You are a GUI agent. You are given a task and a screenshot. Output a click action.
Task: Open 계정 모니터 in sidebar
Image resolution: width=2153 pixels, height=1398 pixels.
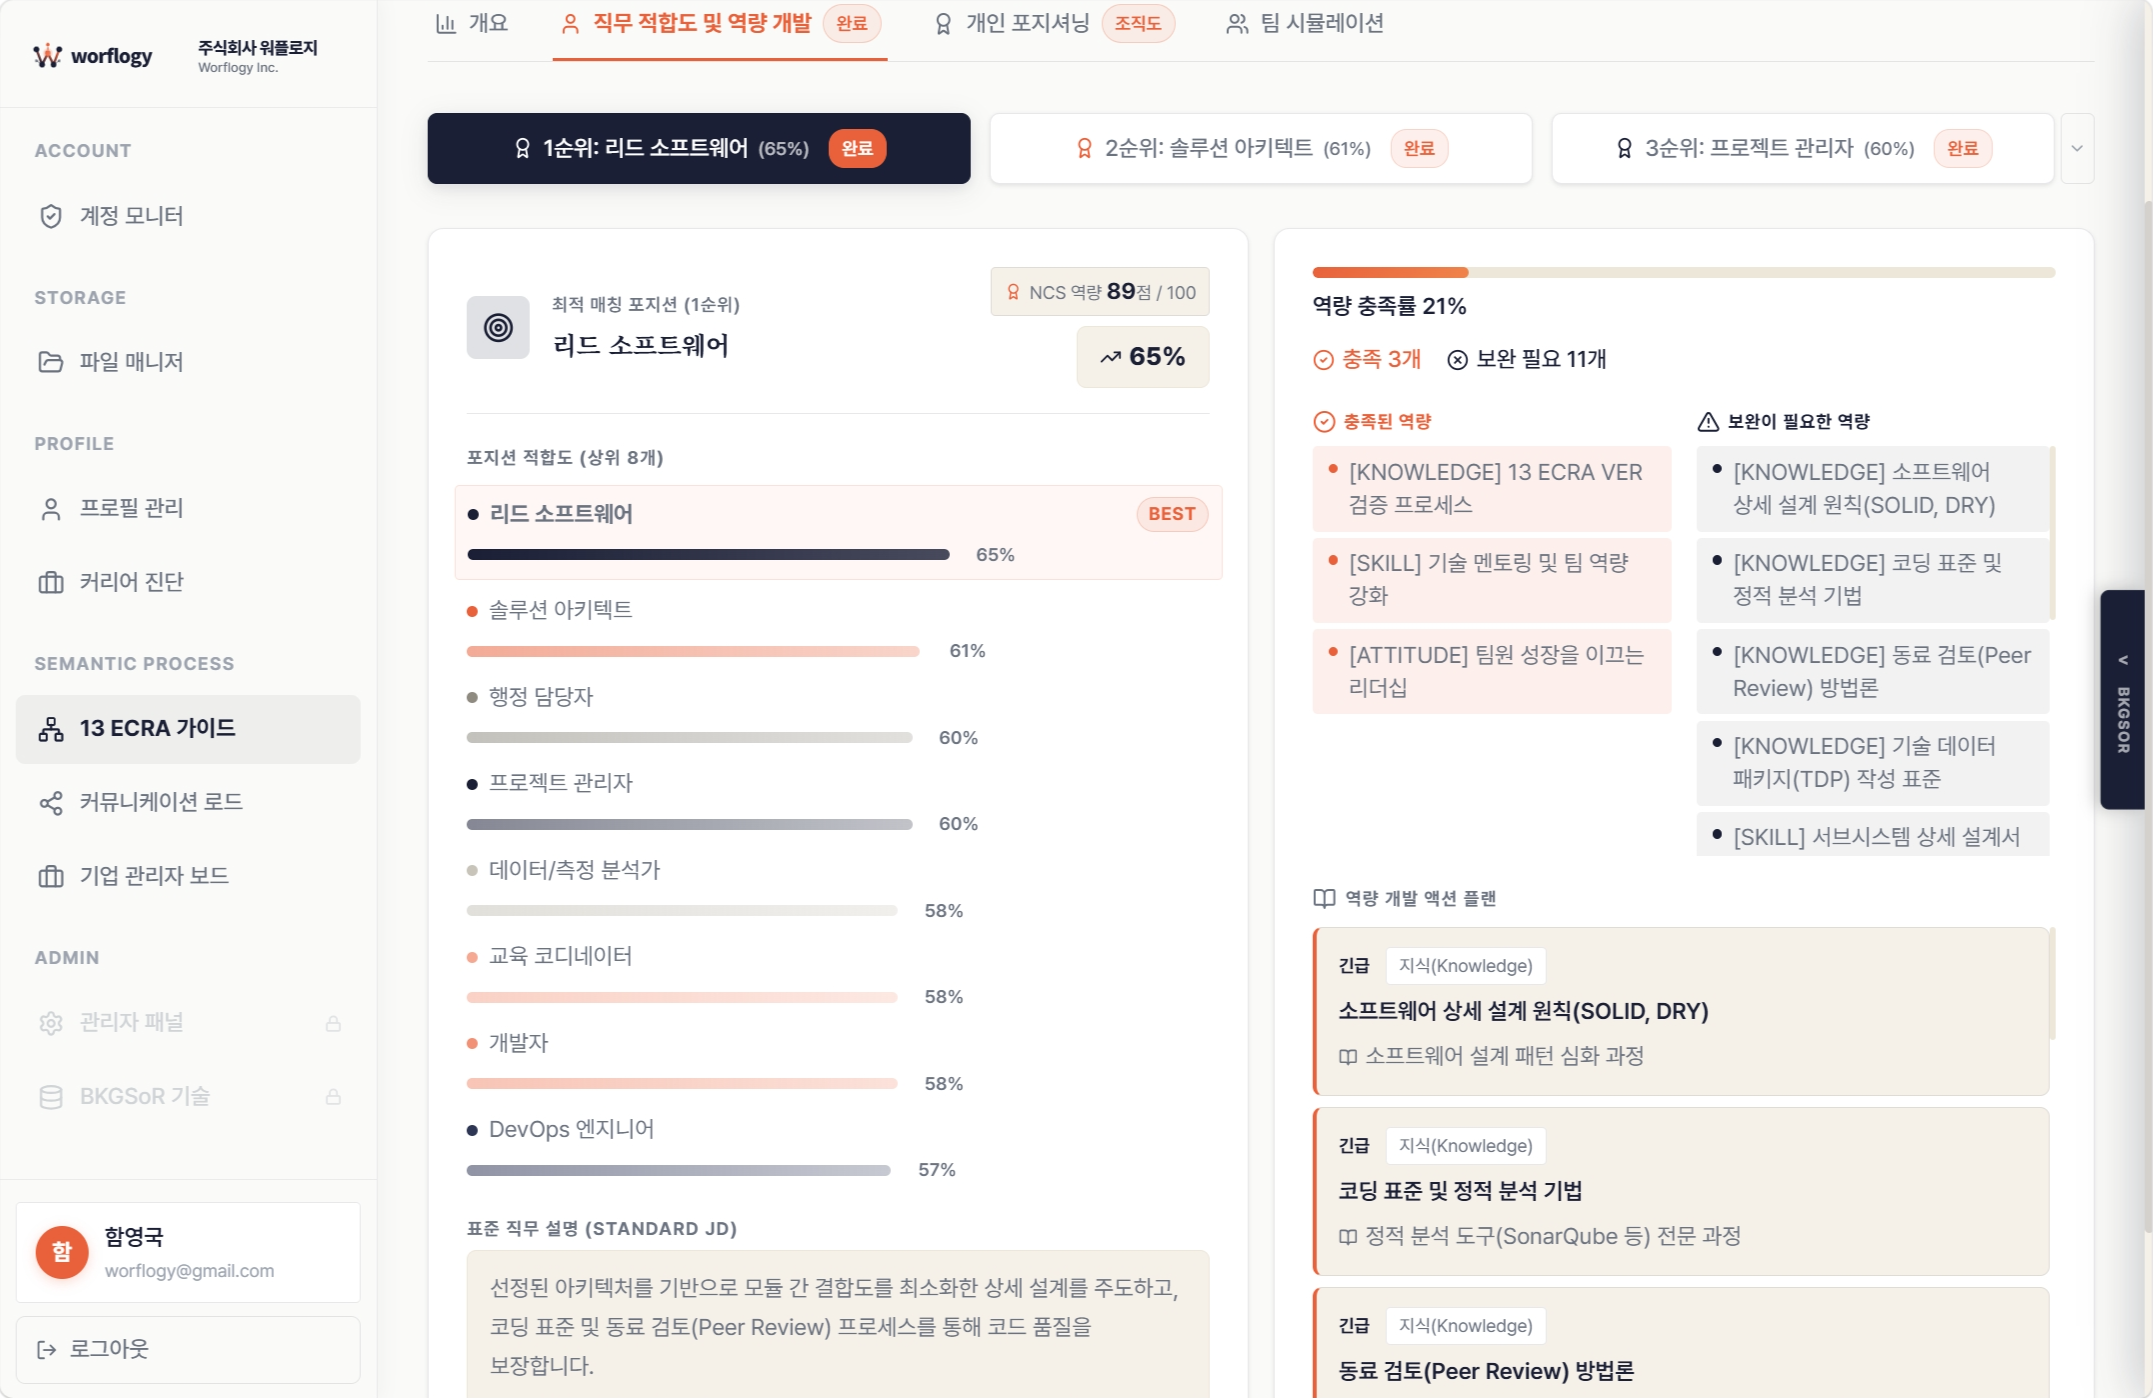coord(188,216)
